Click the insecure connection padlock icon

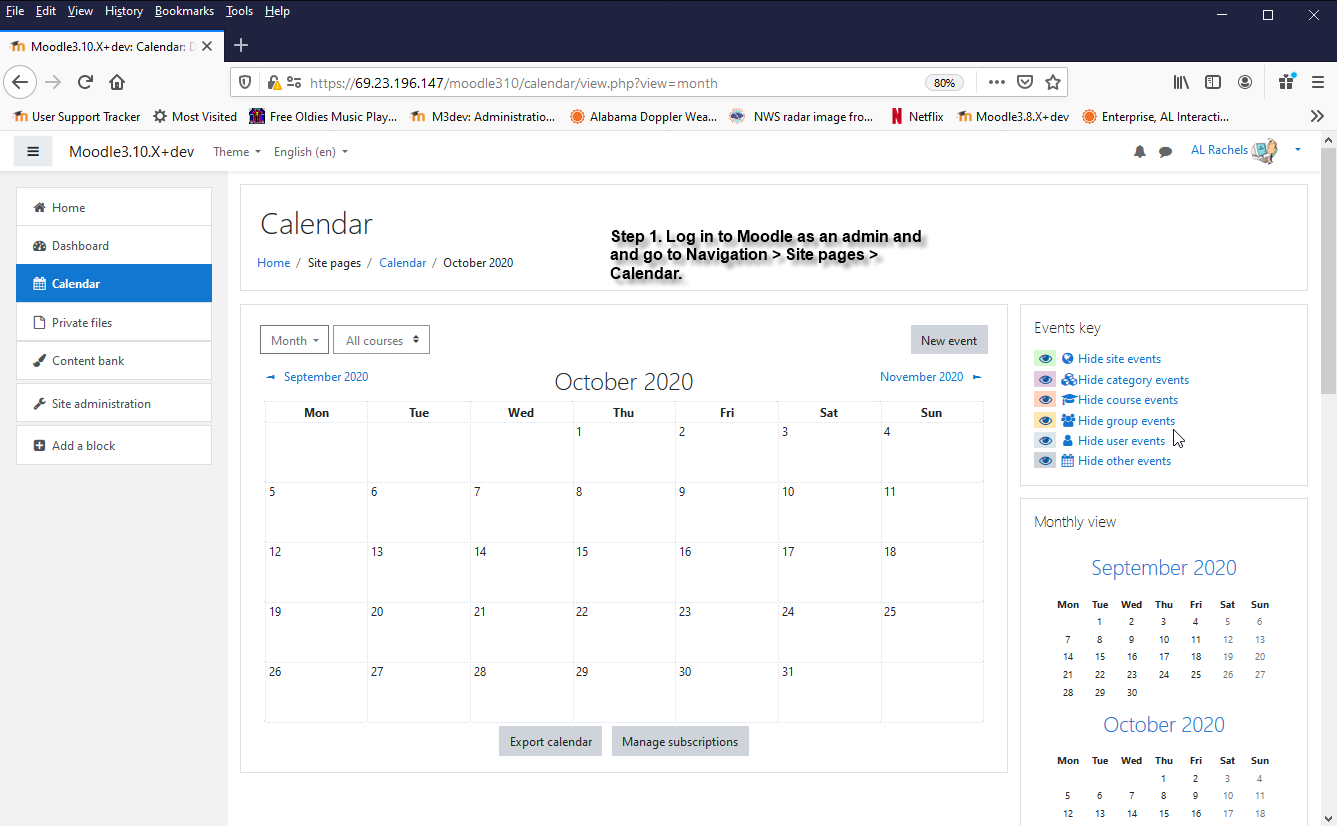coord(273,82)
